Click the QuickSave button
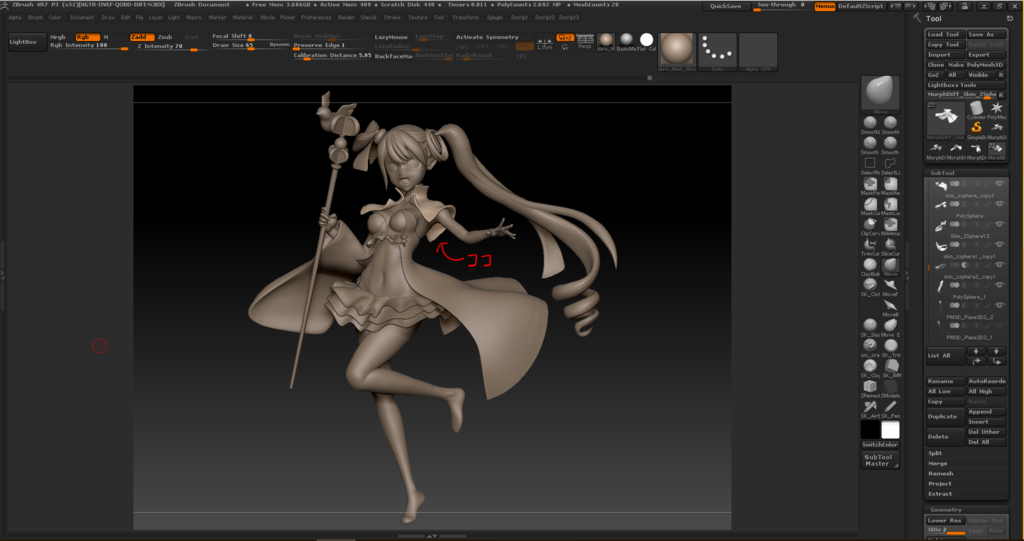The image size is (1024, 541). pos(726,6)
